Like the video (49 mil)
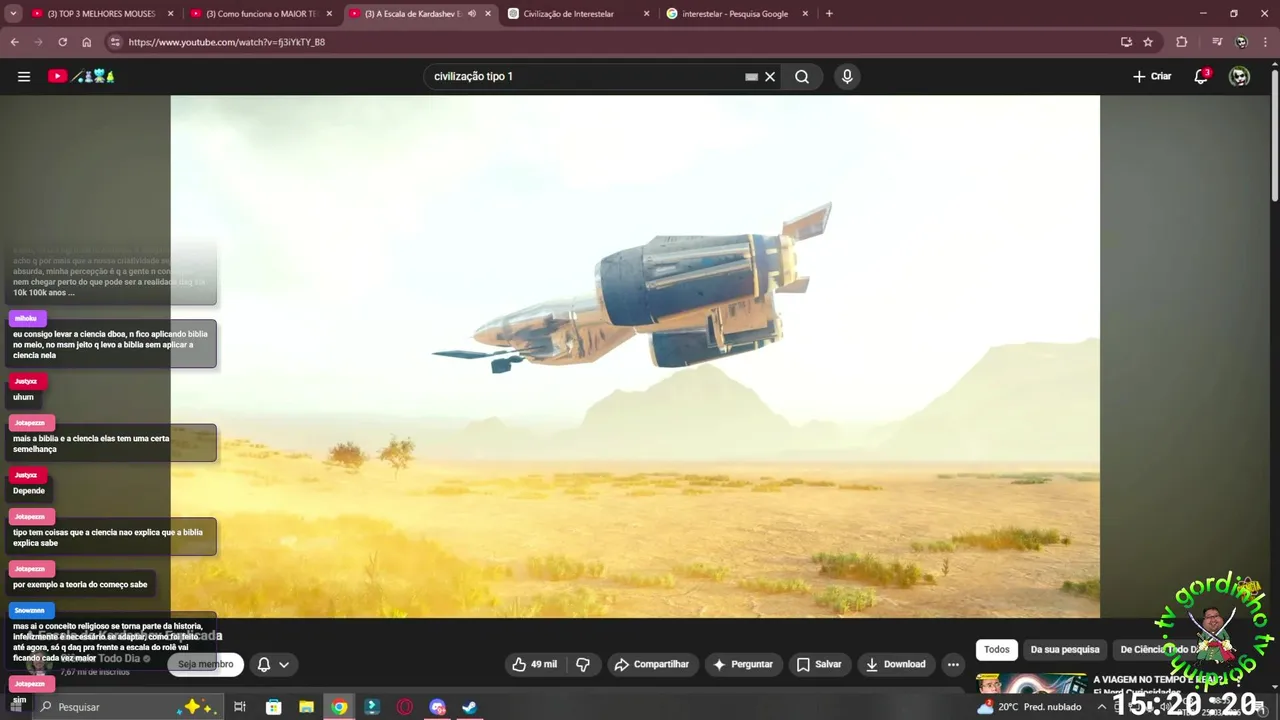This screenshot has width=1280, height=720. [535, 664]
